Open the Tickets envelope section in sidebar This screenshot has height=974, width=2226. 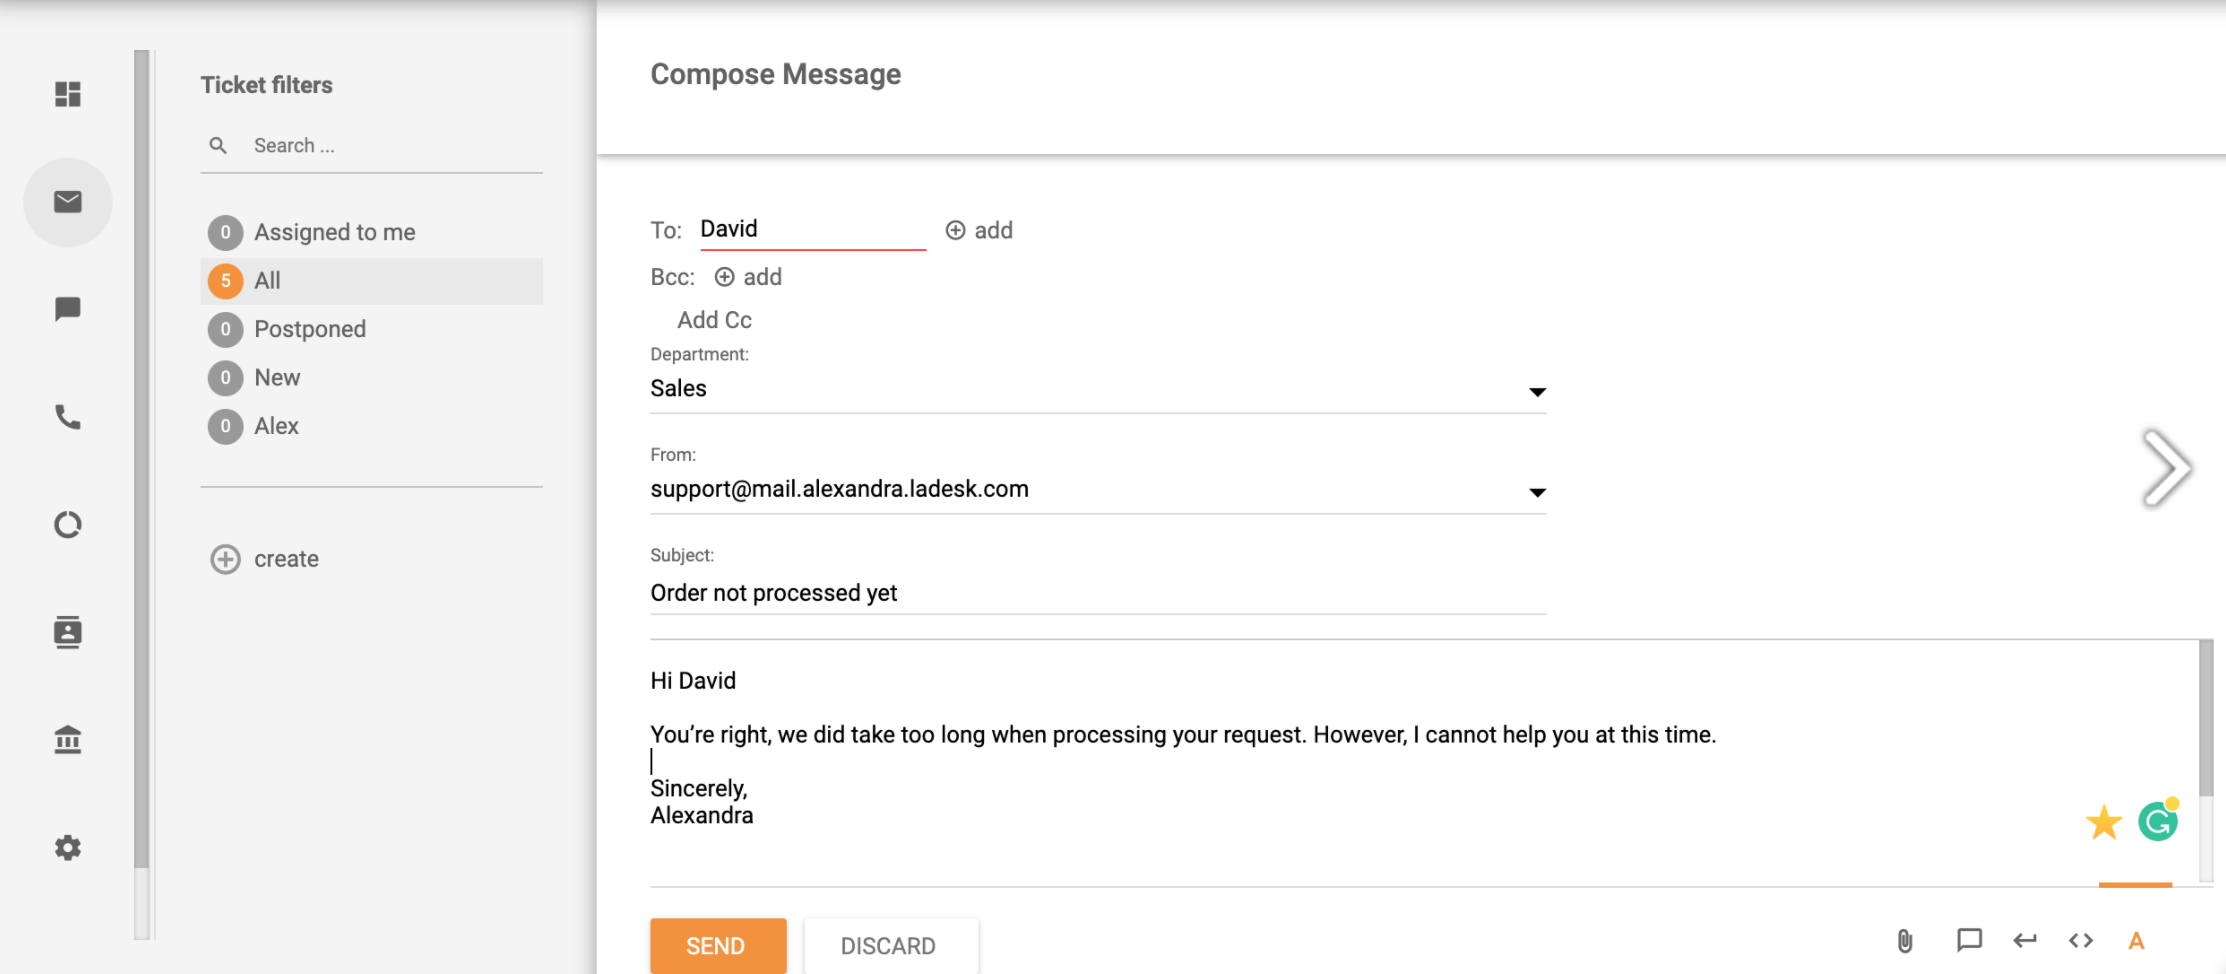point(67,201)
